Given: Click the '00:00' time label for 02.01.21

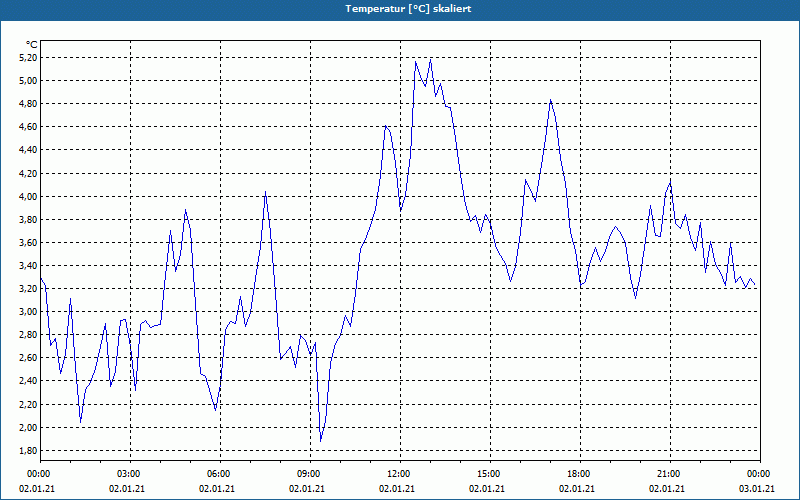Looking at the screenshot, I should pyautogui.click(x=40, y=474).
